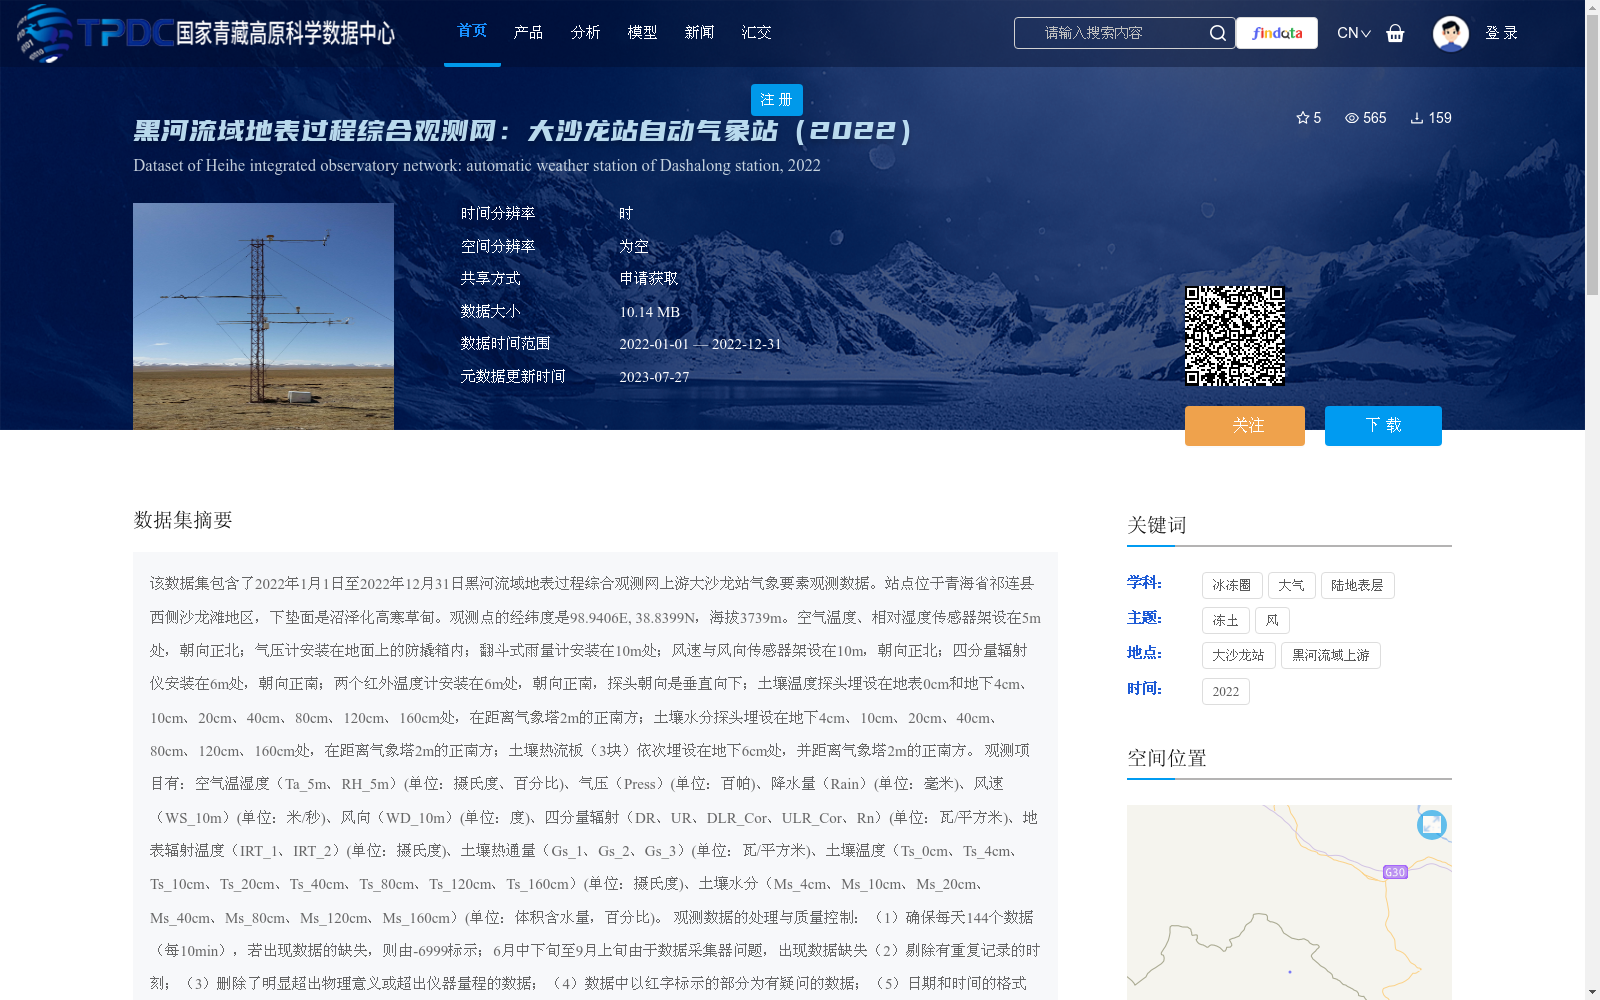Image resolution: width=1600 pixels, height=1000 pixels.
Task: Click the G30 highway marker on map
Action: pyautogui.click(x=1395, y=872)
